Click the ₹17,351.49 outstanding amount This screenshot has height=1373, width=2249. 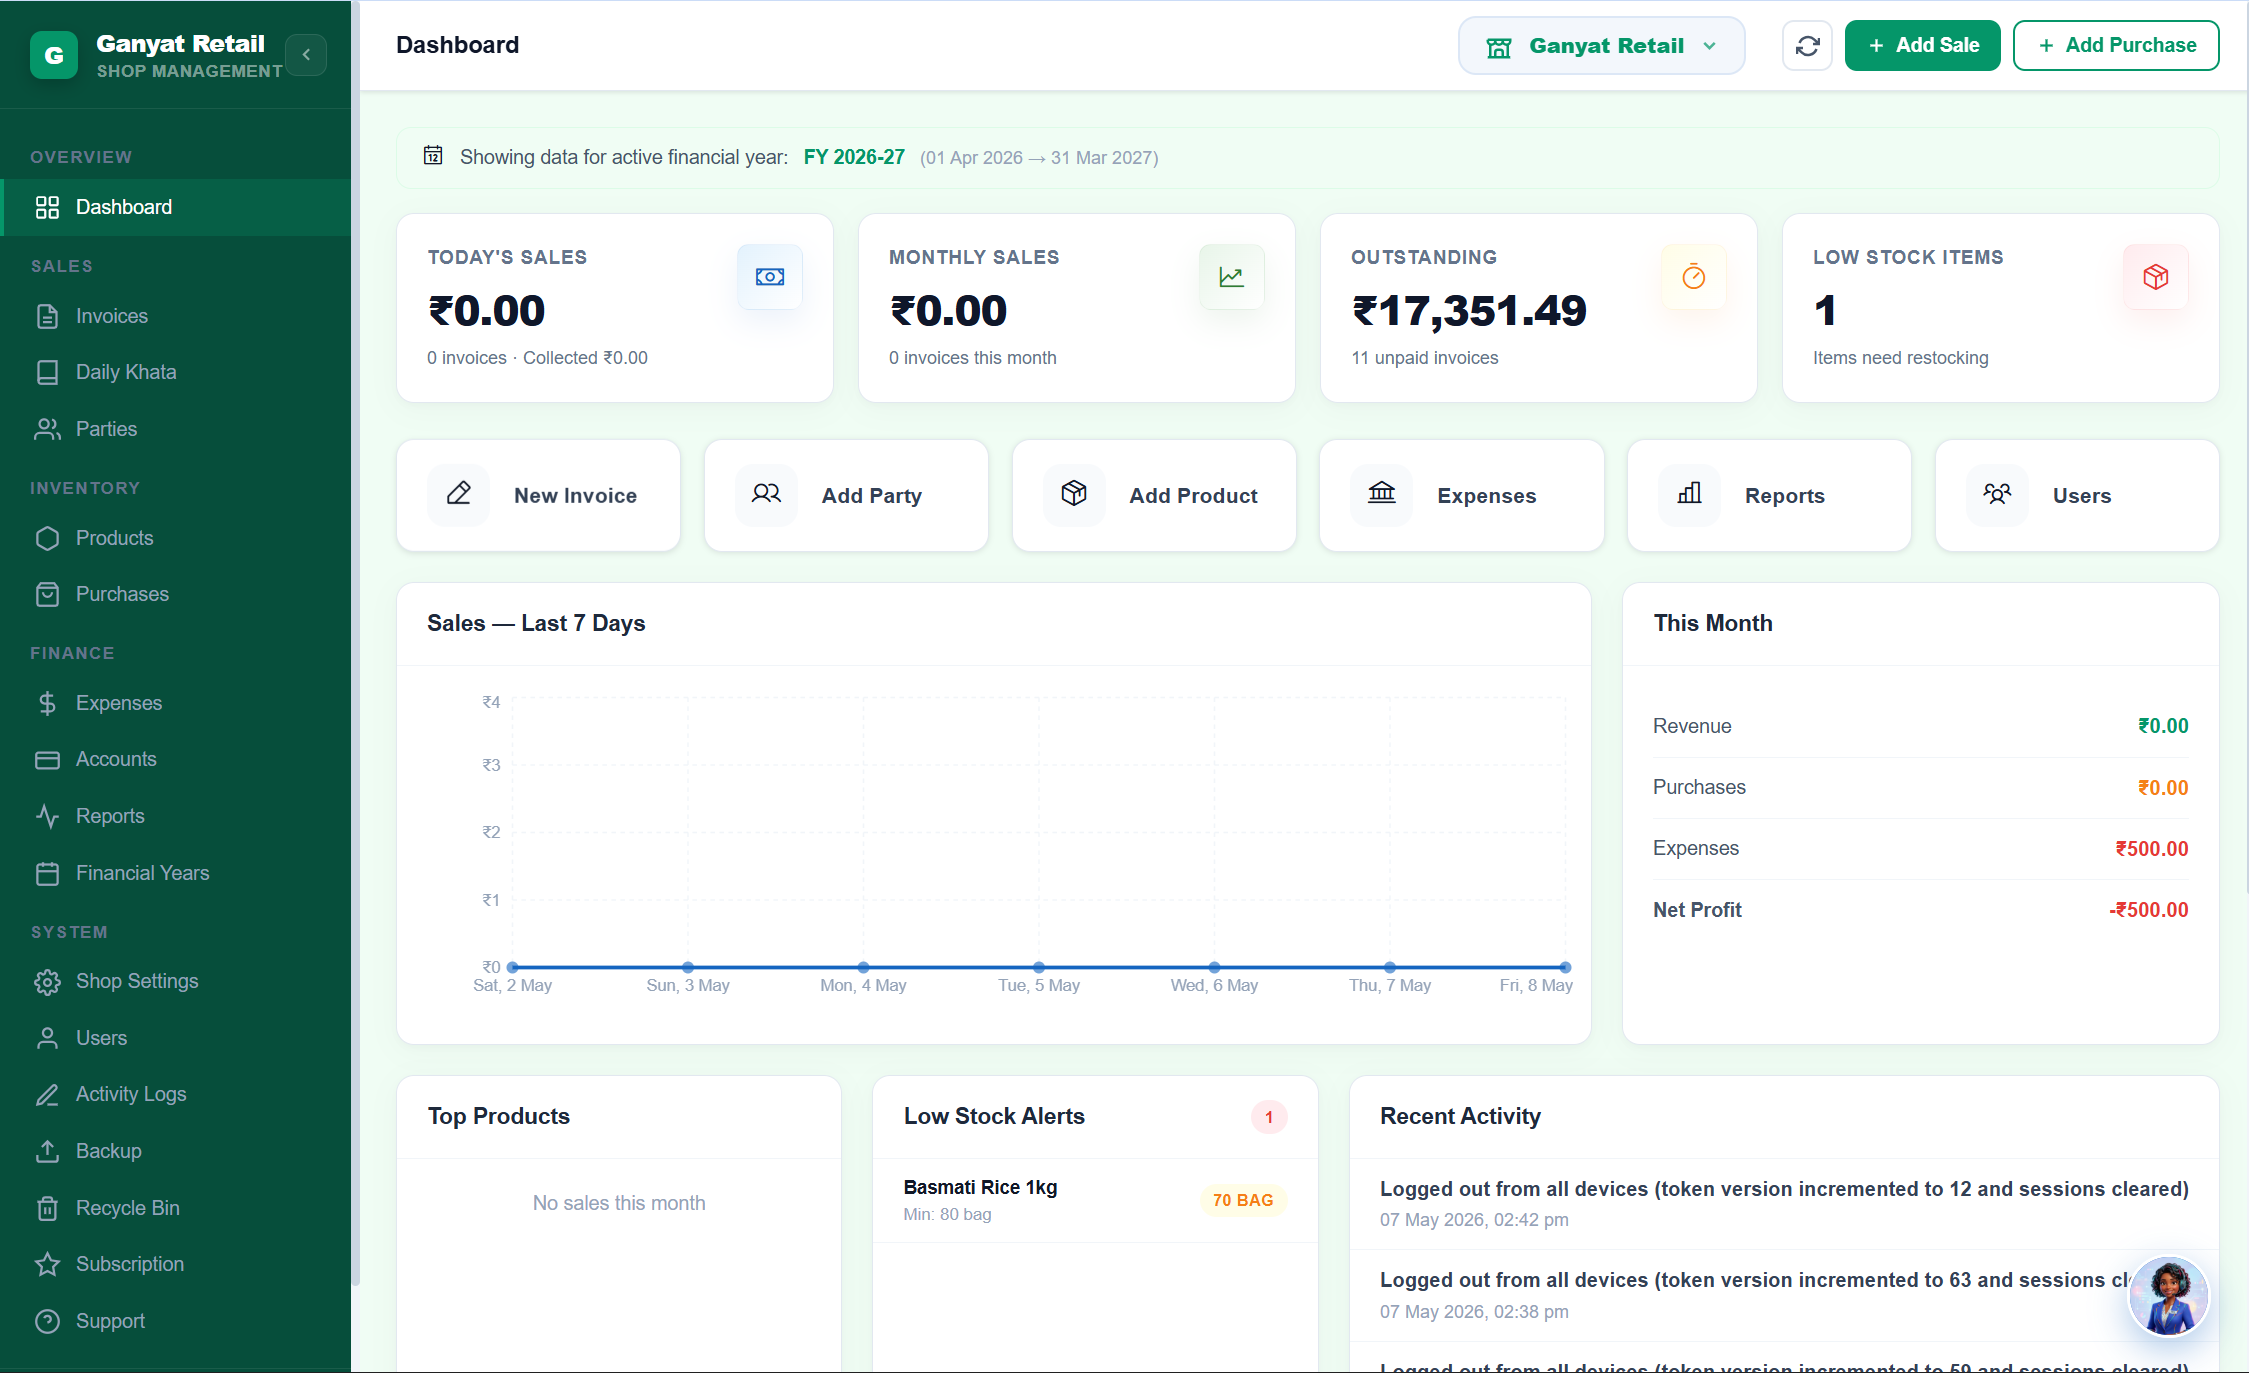pyautogui.click(x=1469, y=311)
